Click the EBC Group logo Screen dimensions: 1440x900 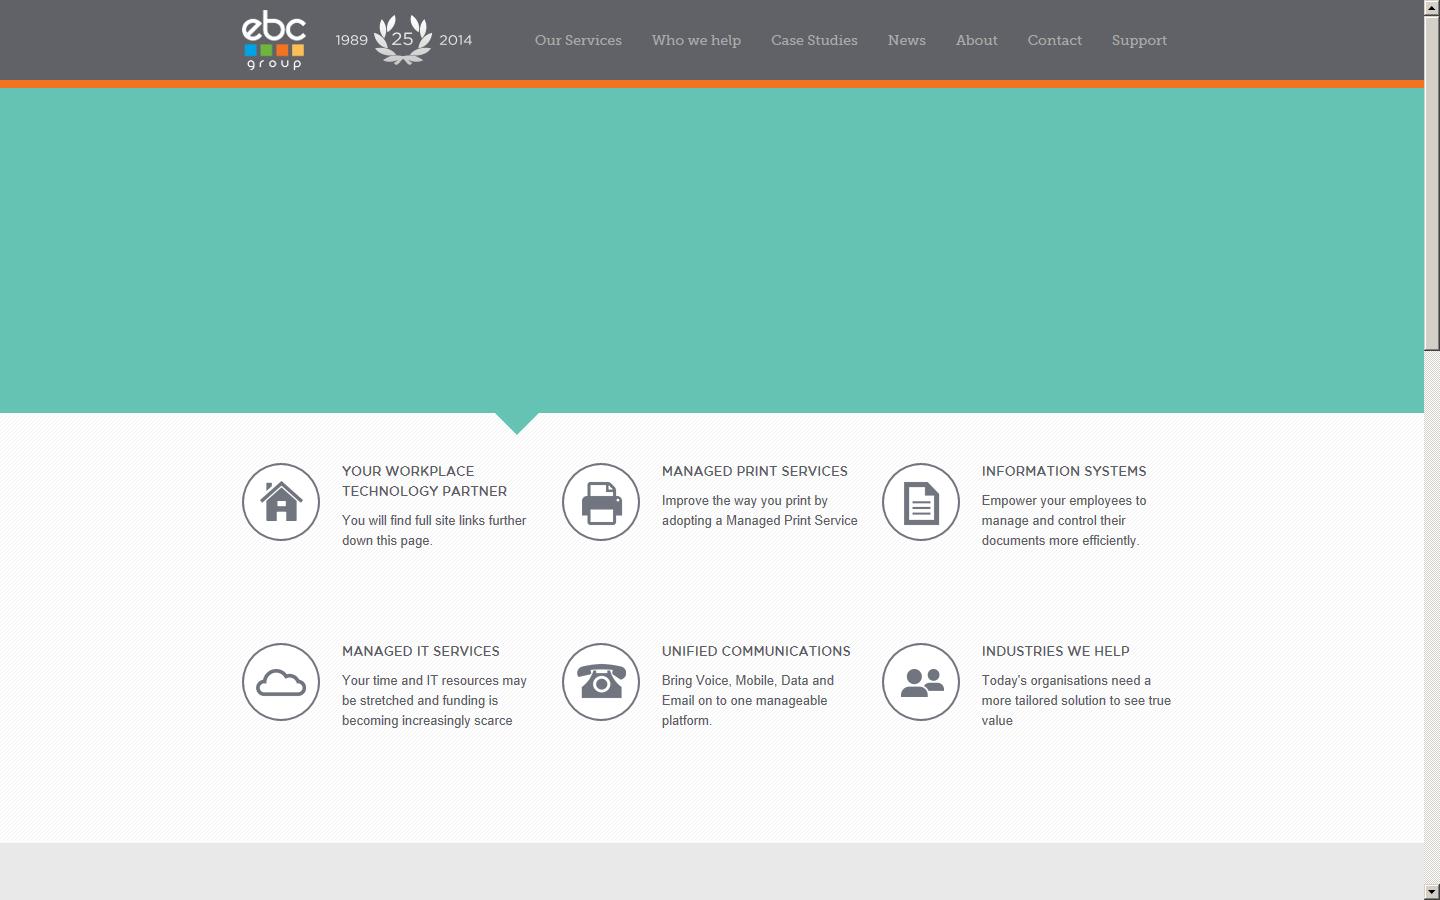(x=273, y=40)
